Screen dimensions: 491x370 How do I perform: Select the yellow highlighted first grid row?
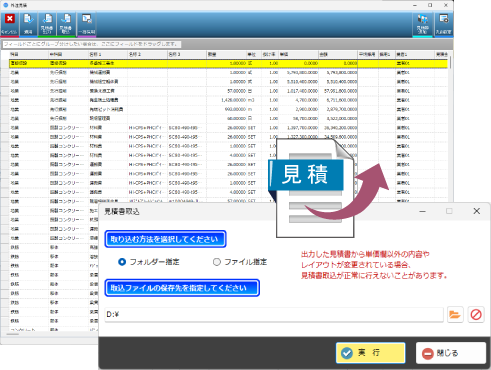point(228,63)
